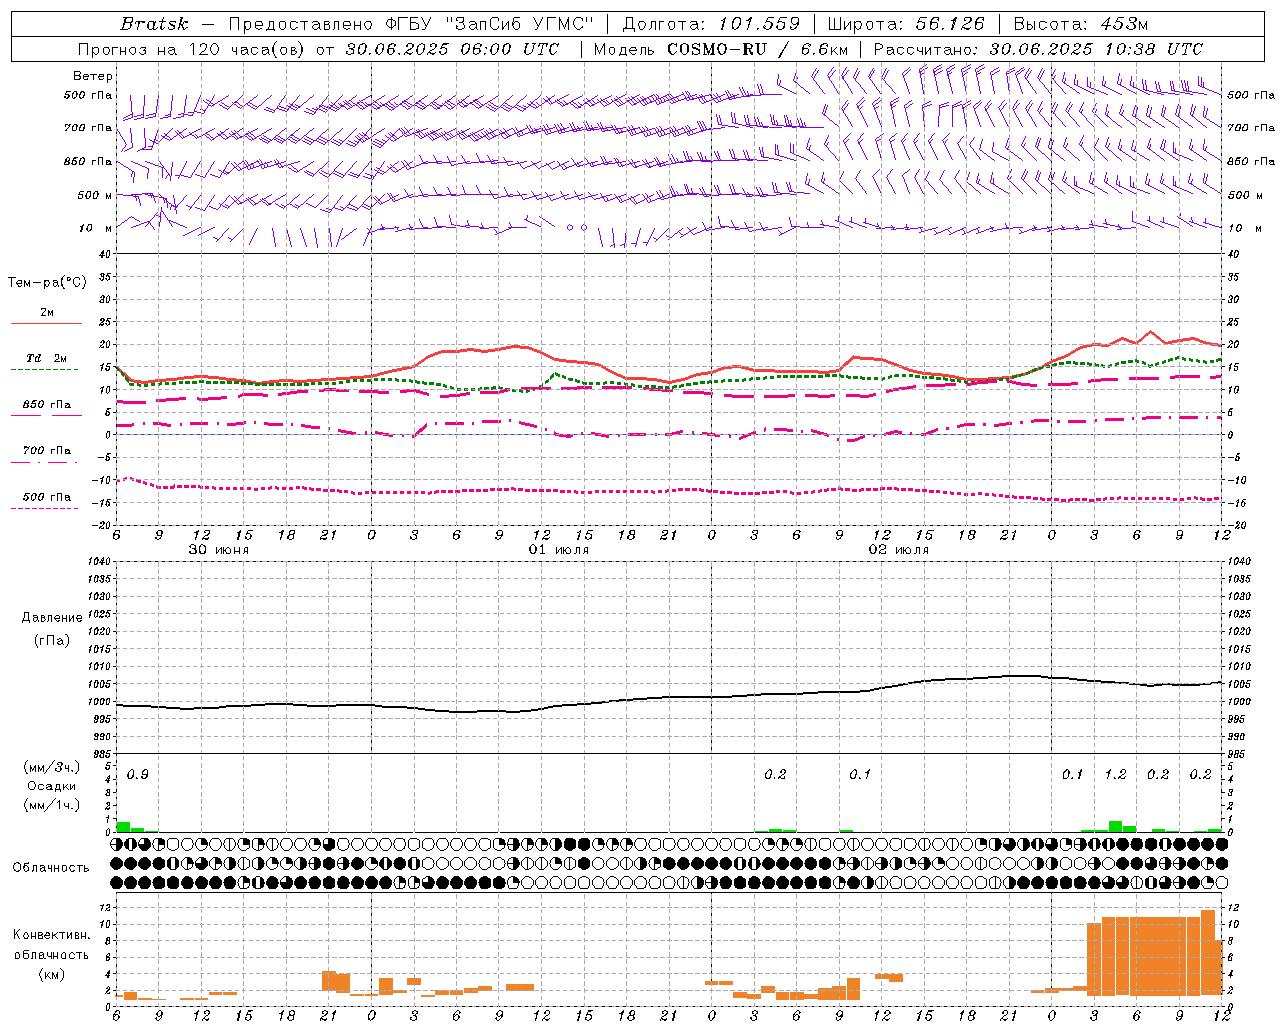Click the Конвективн. label
The height and width of the screenshot is (1024, 1280).
tap(51, 935)
